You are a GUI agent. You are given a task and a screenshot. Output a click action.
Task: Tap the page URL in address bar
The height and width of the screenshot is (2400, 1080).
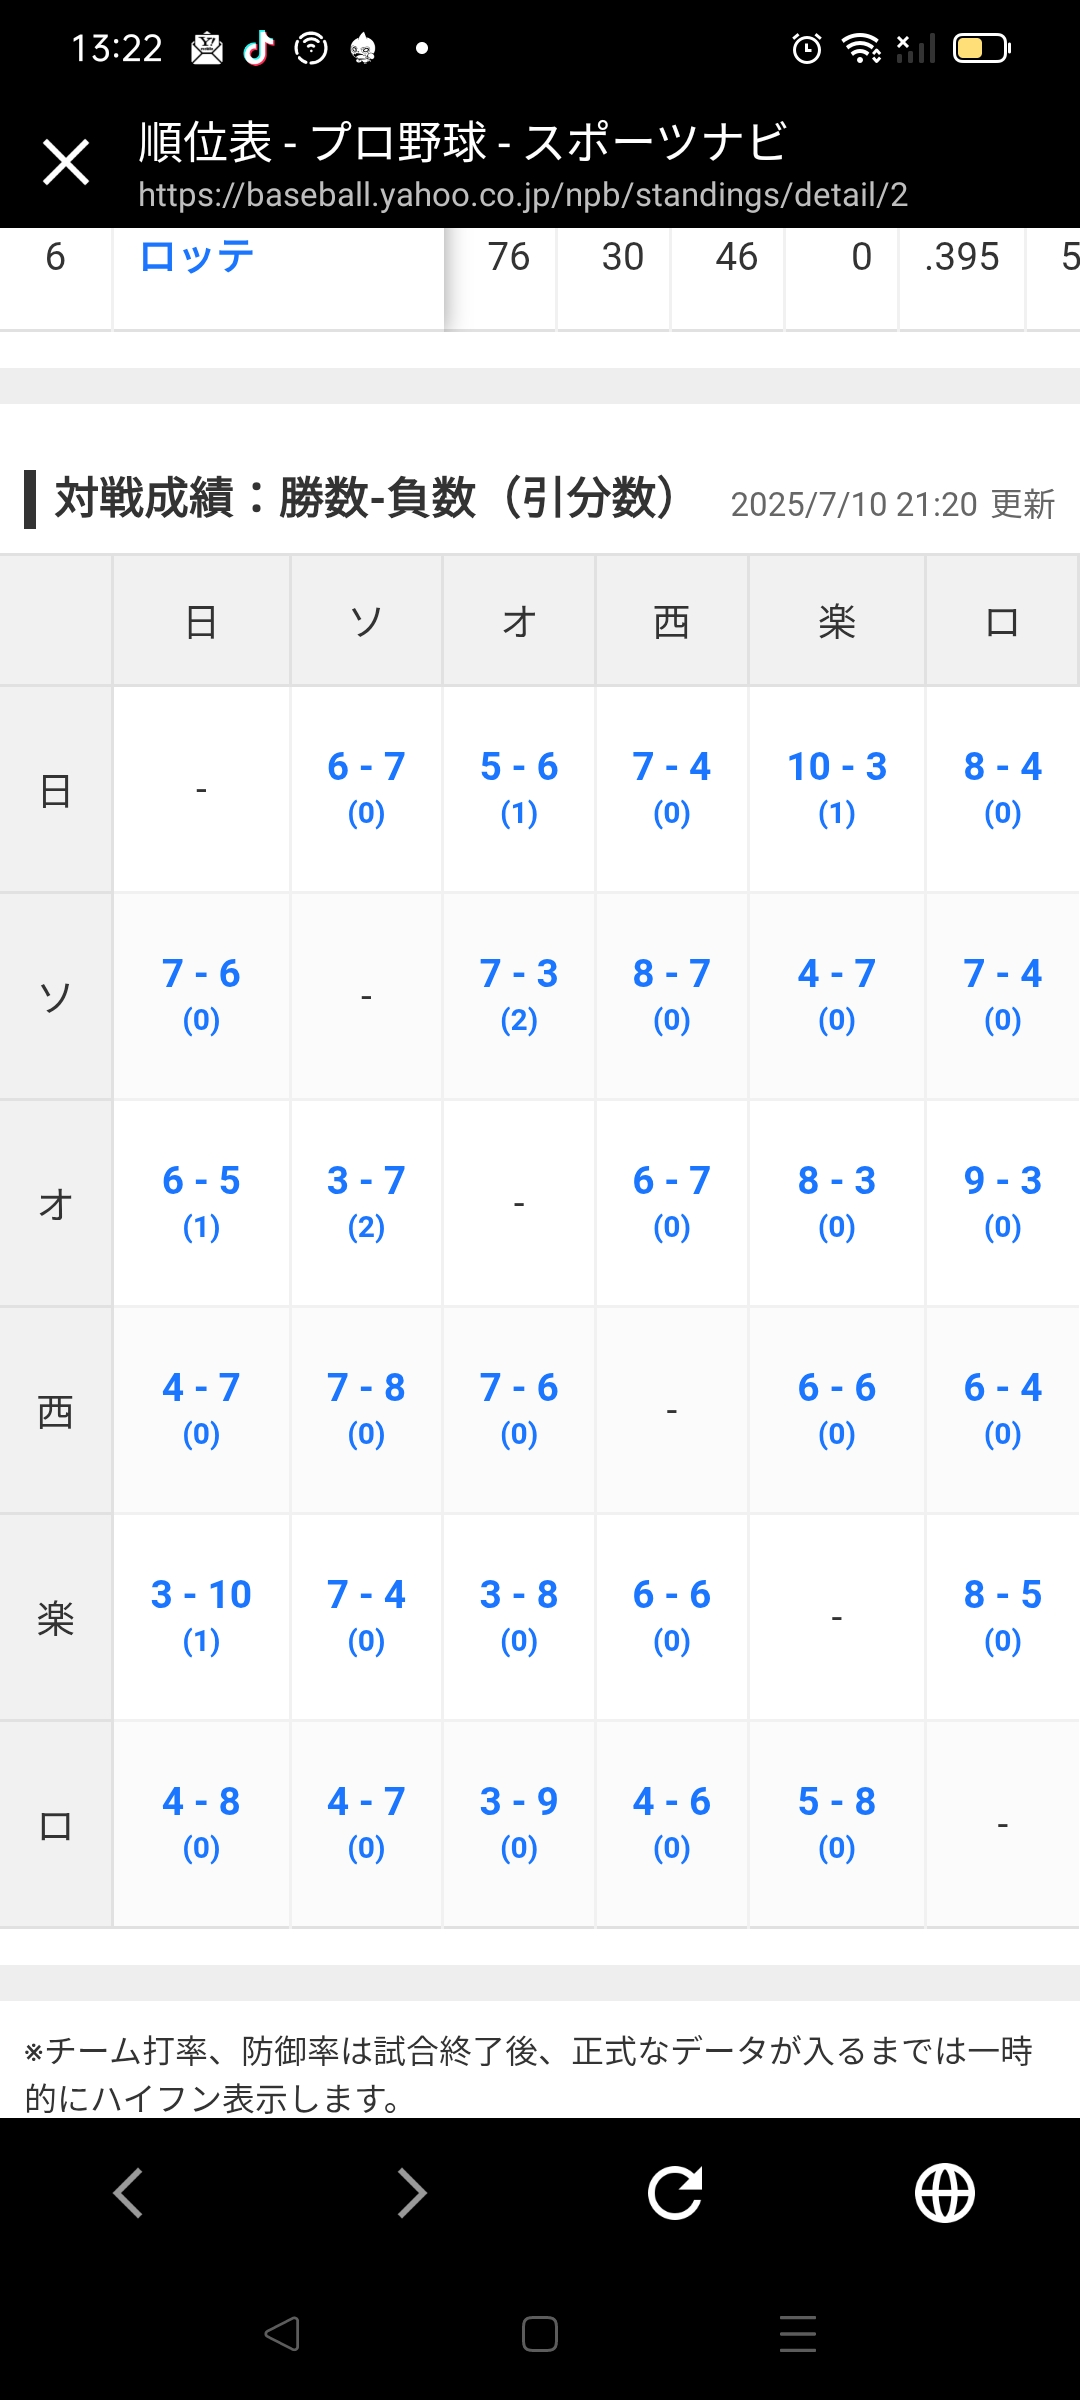point(523,195)
